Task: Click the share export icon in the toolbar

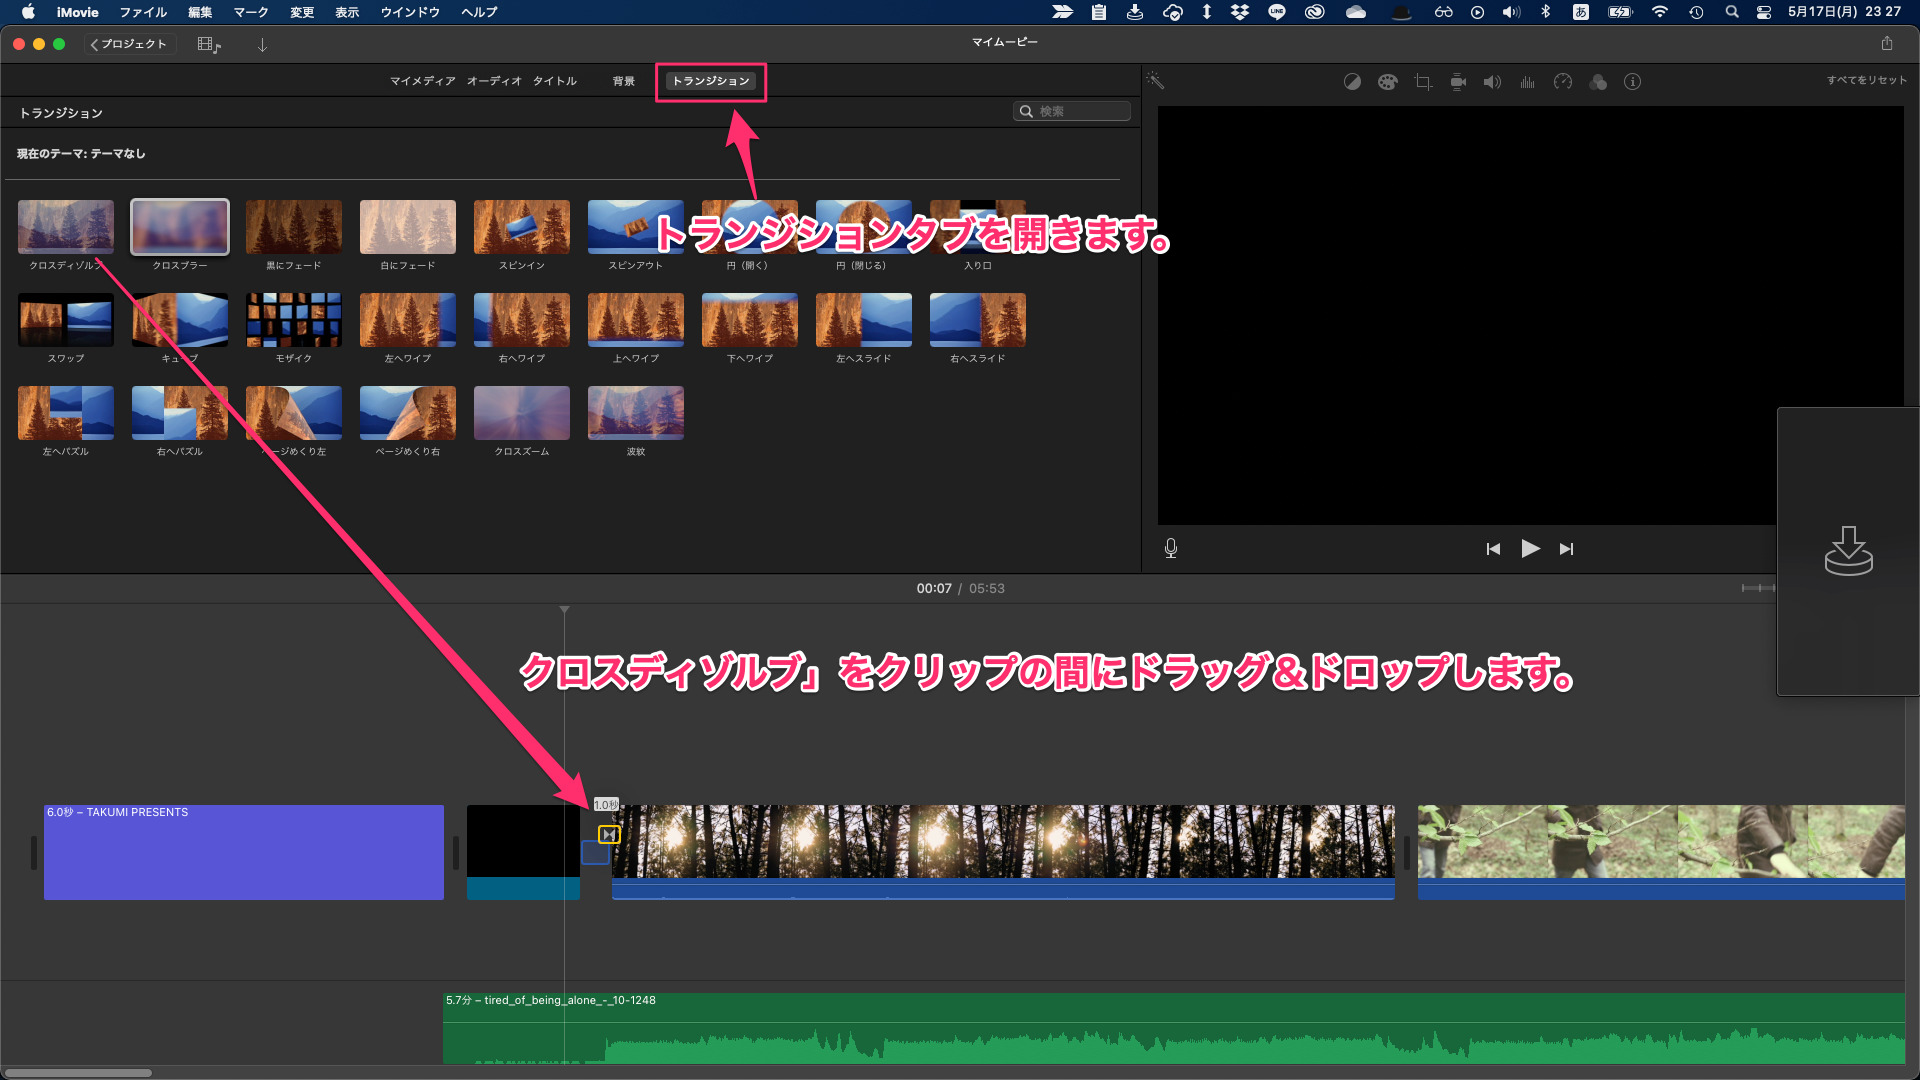Action: coord(1887,43)
